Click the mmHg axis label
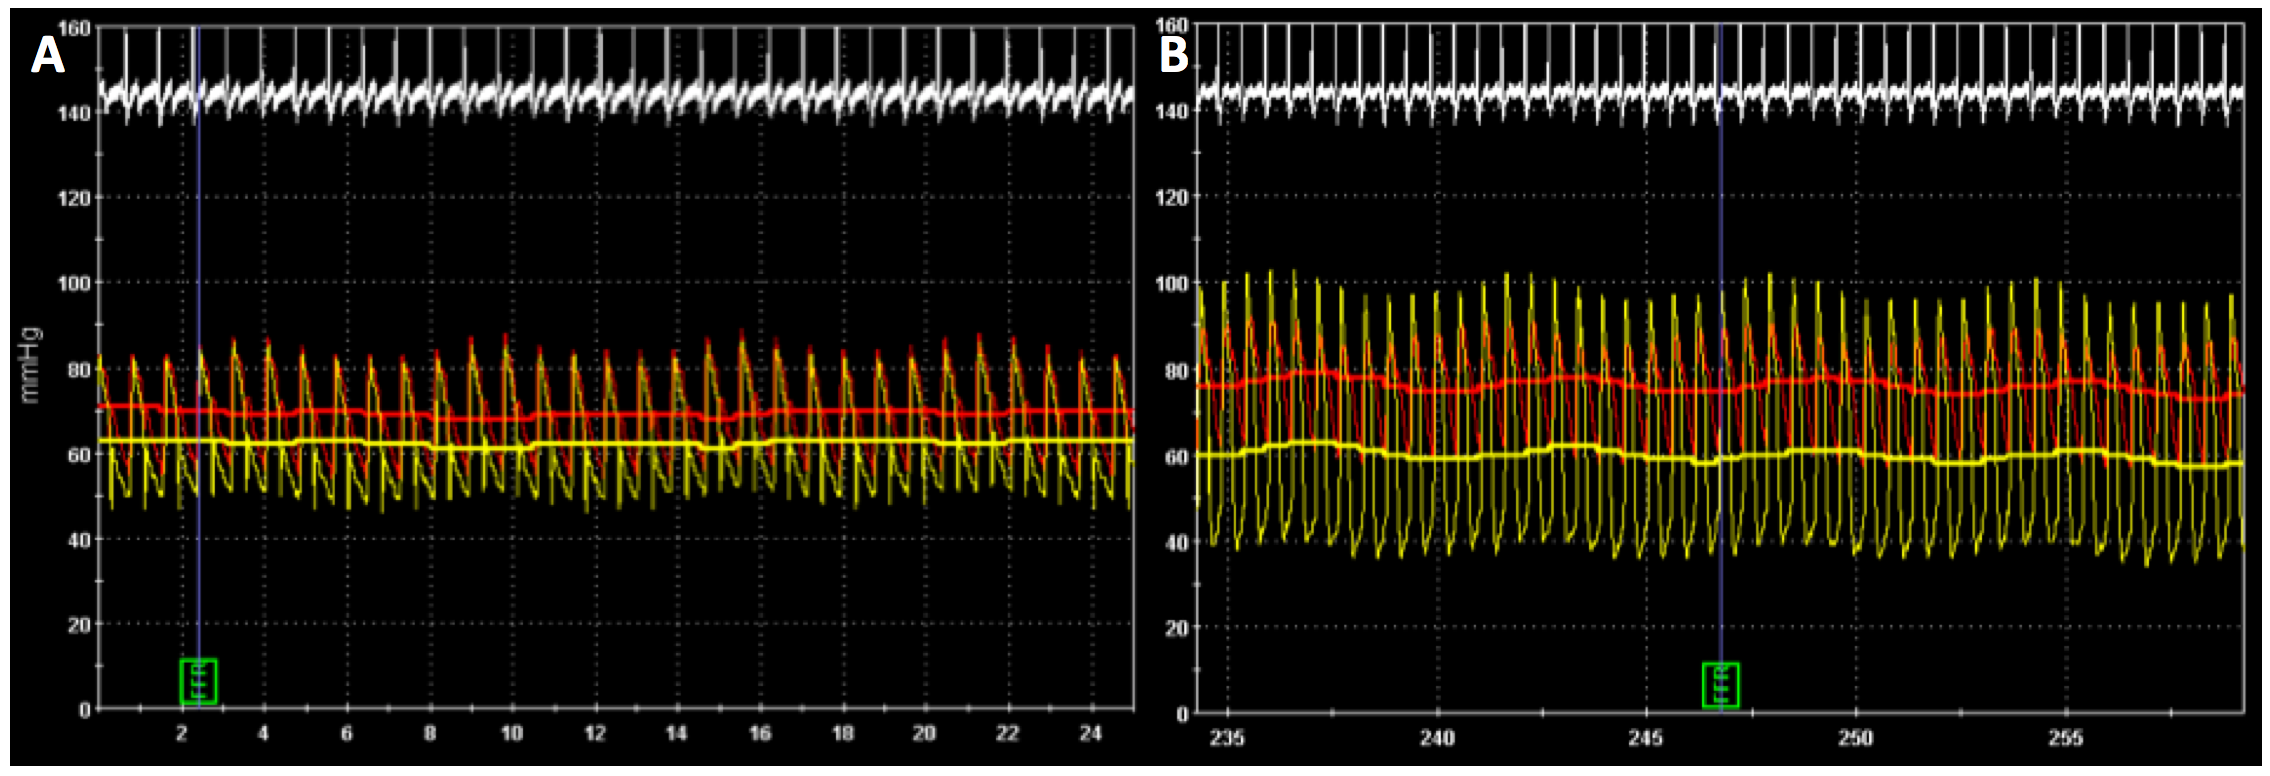 [31, 364]
